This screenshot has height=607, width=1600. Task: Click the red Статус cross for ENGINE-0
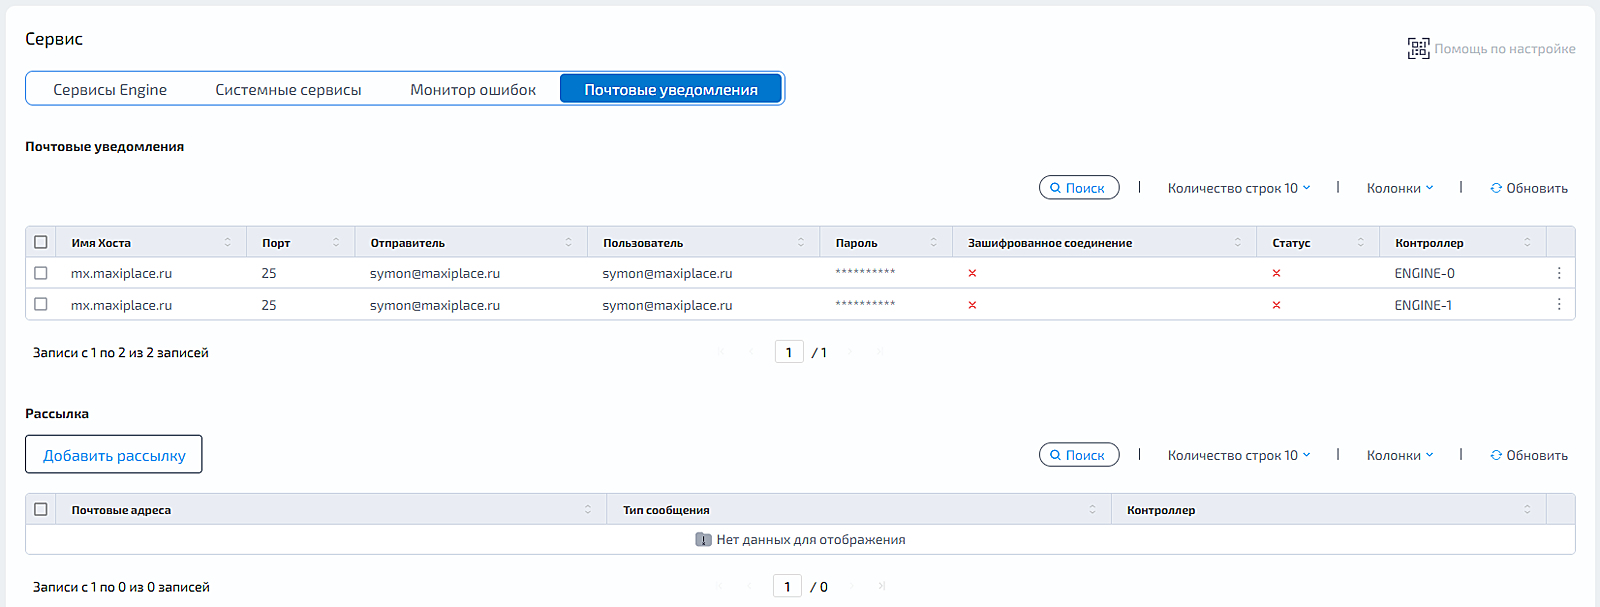(1276, 273)
